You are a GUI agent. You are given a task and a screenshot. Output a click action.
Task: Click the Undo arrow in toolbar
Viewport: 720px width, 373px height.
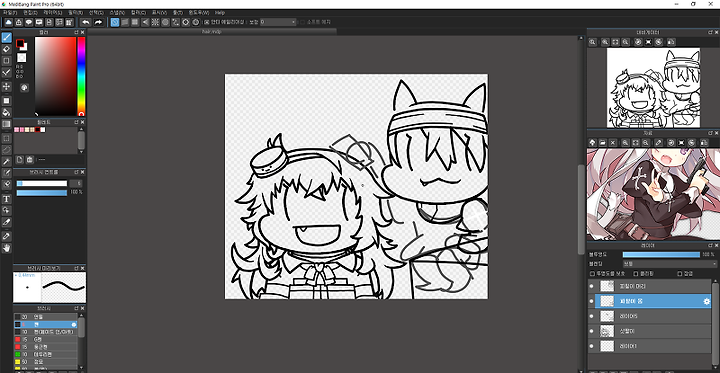(x=86, y=22)
